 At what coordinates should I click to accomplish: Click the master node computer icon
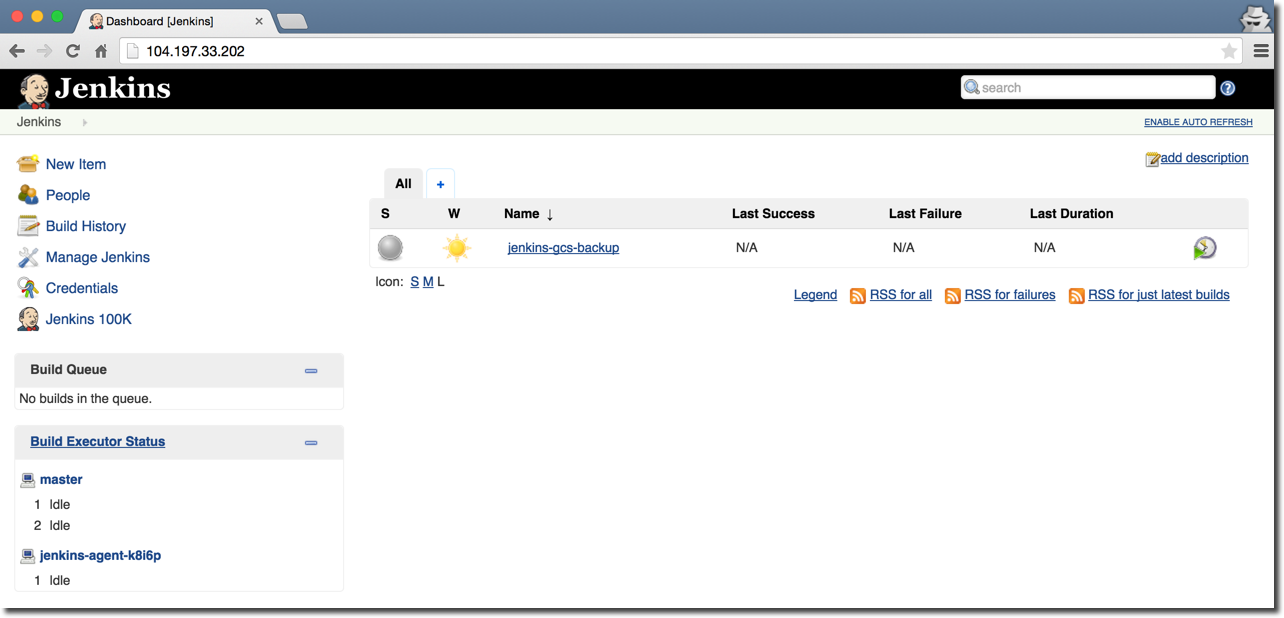(28, 480)
